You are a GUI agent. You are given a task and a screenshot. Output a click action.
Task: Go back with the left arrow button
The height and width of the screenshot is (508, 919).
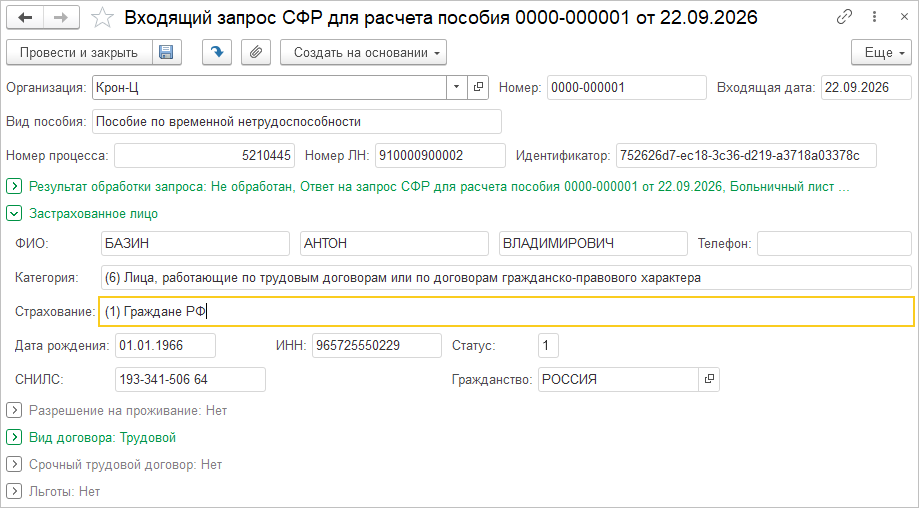25,18
